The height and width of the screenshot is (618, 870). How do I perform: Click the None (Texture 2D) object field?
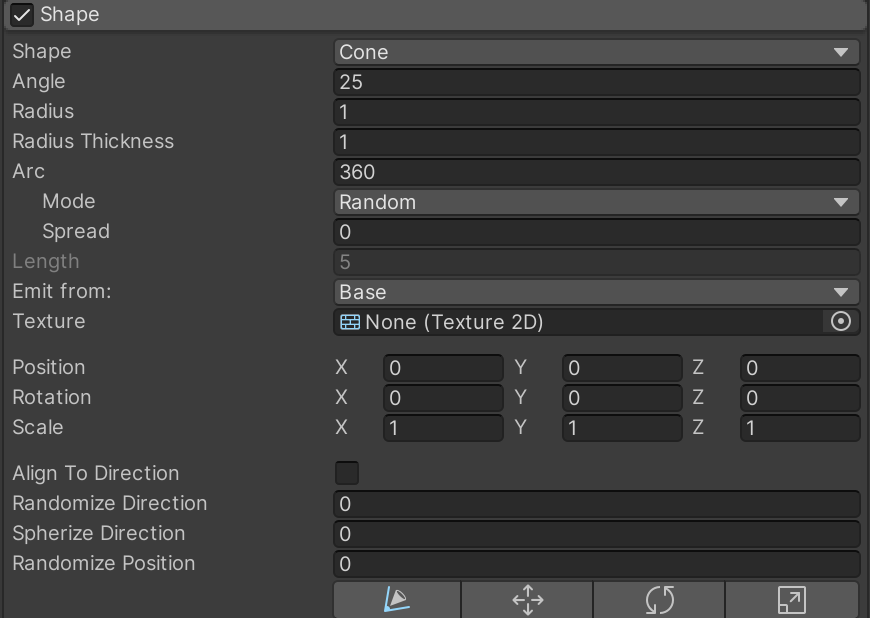580,322
